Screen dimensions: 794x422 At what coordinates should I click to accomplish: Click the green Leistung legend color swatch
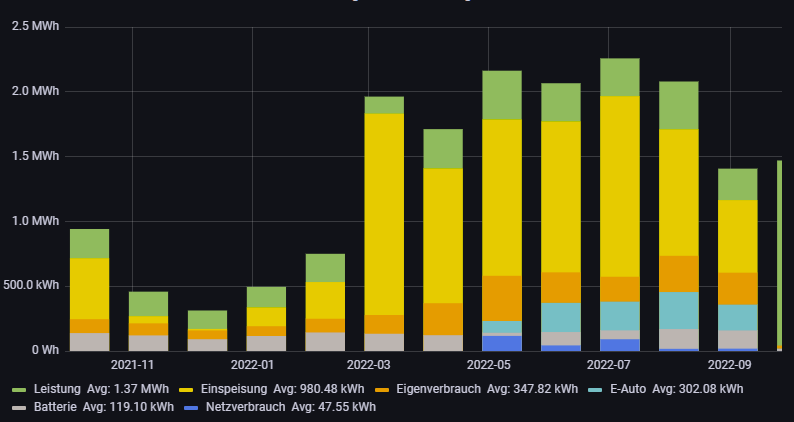pyautogui.click(x=18, y=388)
